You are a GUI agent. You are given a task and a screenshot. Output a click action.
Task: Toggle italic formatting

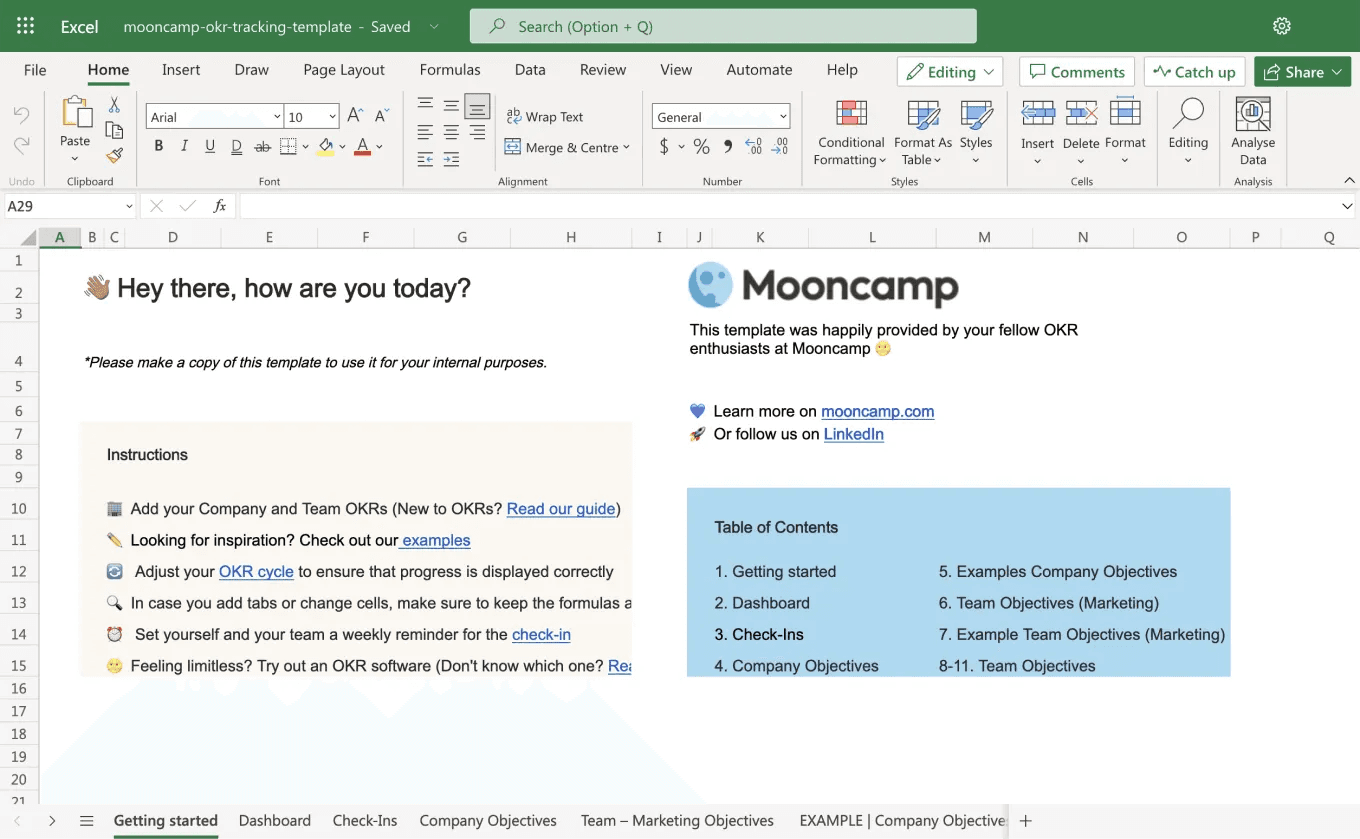(184, 144)
